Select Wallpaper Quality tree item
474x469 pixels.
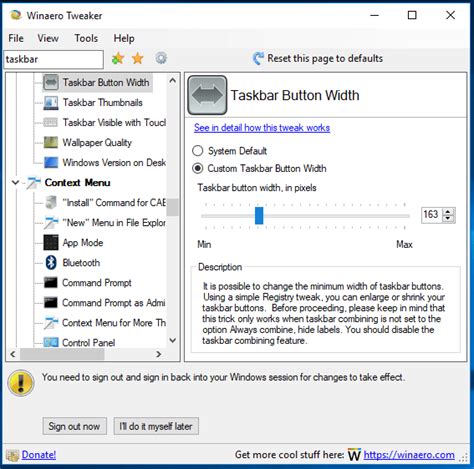[x=97, y=143]
